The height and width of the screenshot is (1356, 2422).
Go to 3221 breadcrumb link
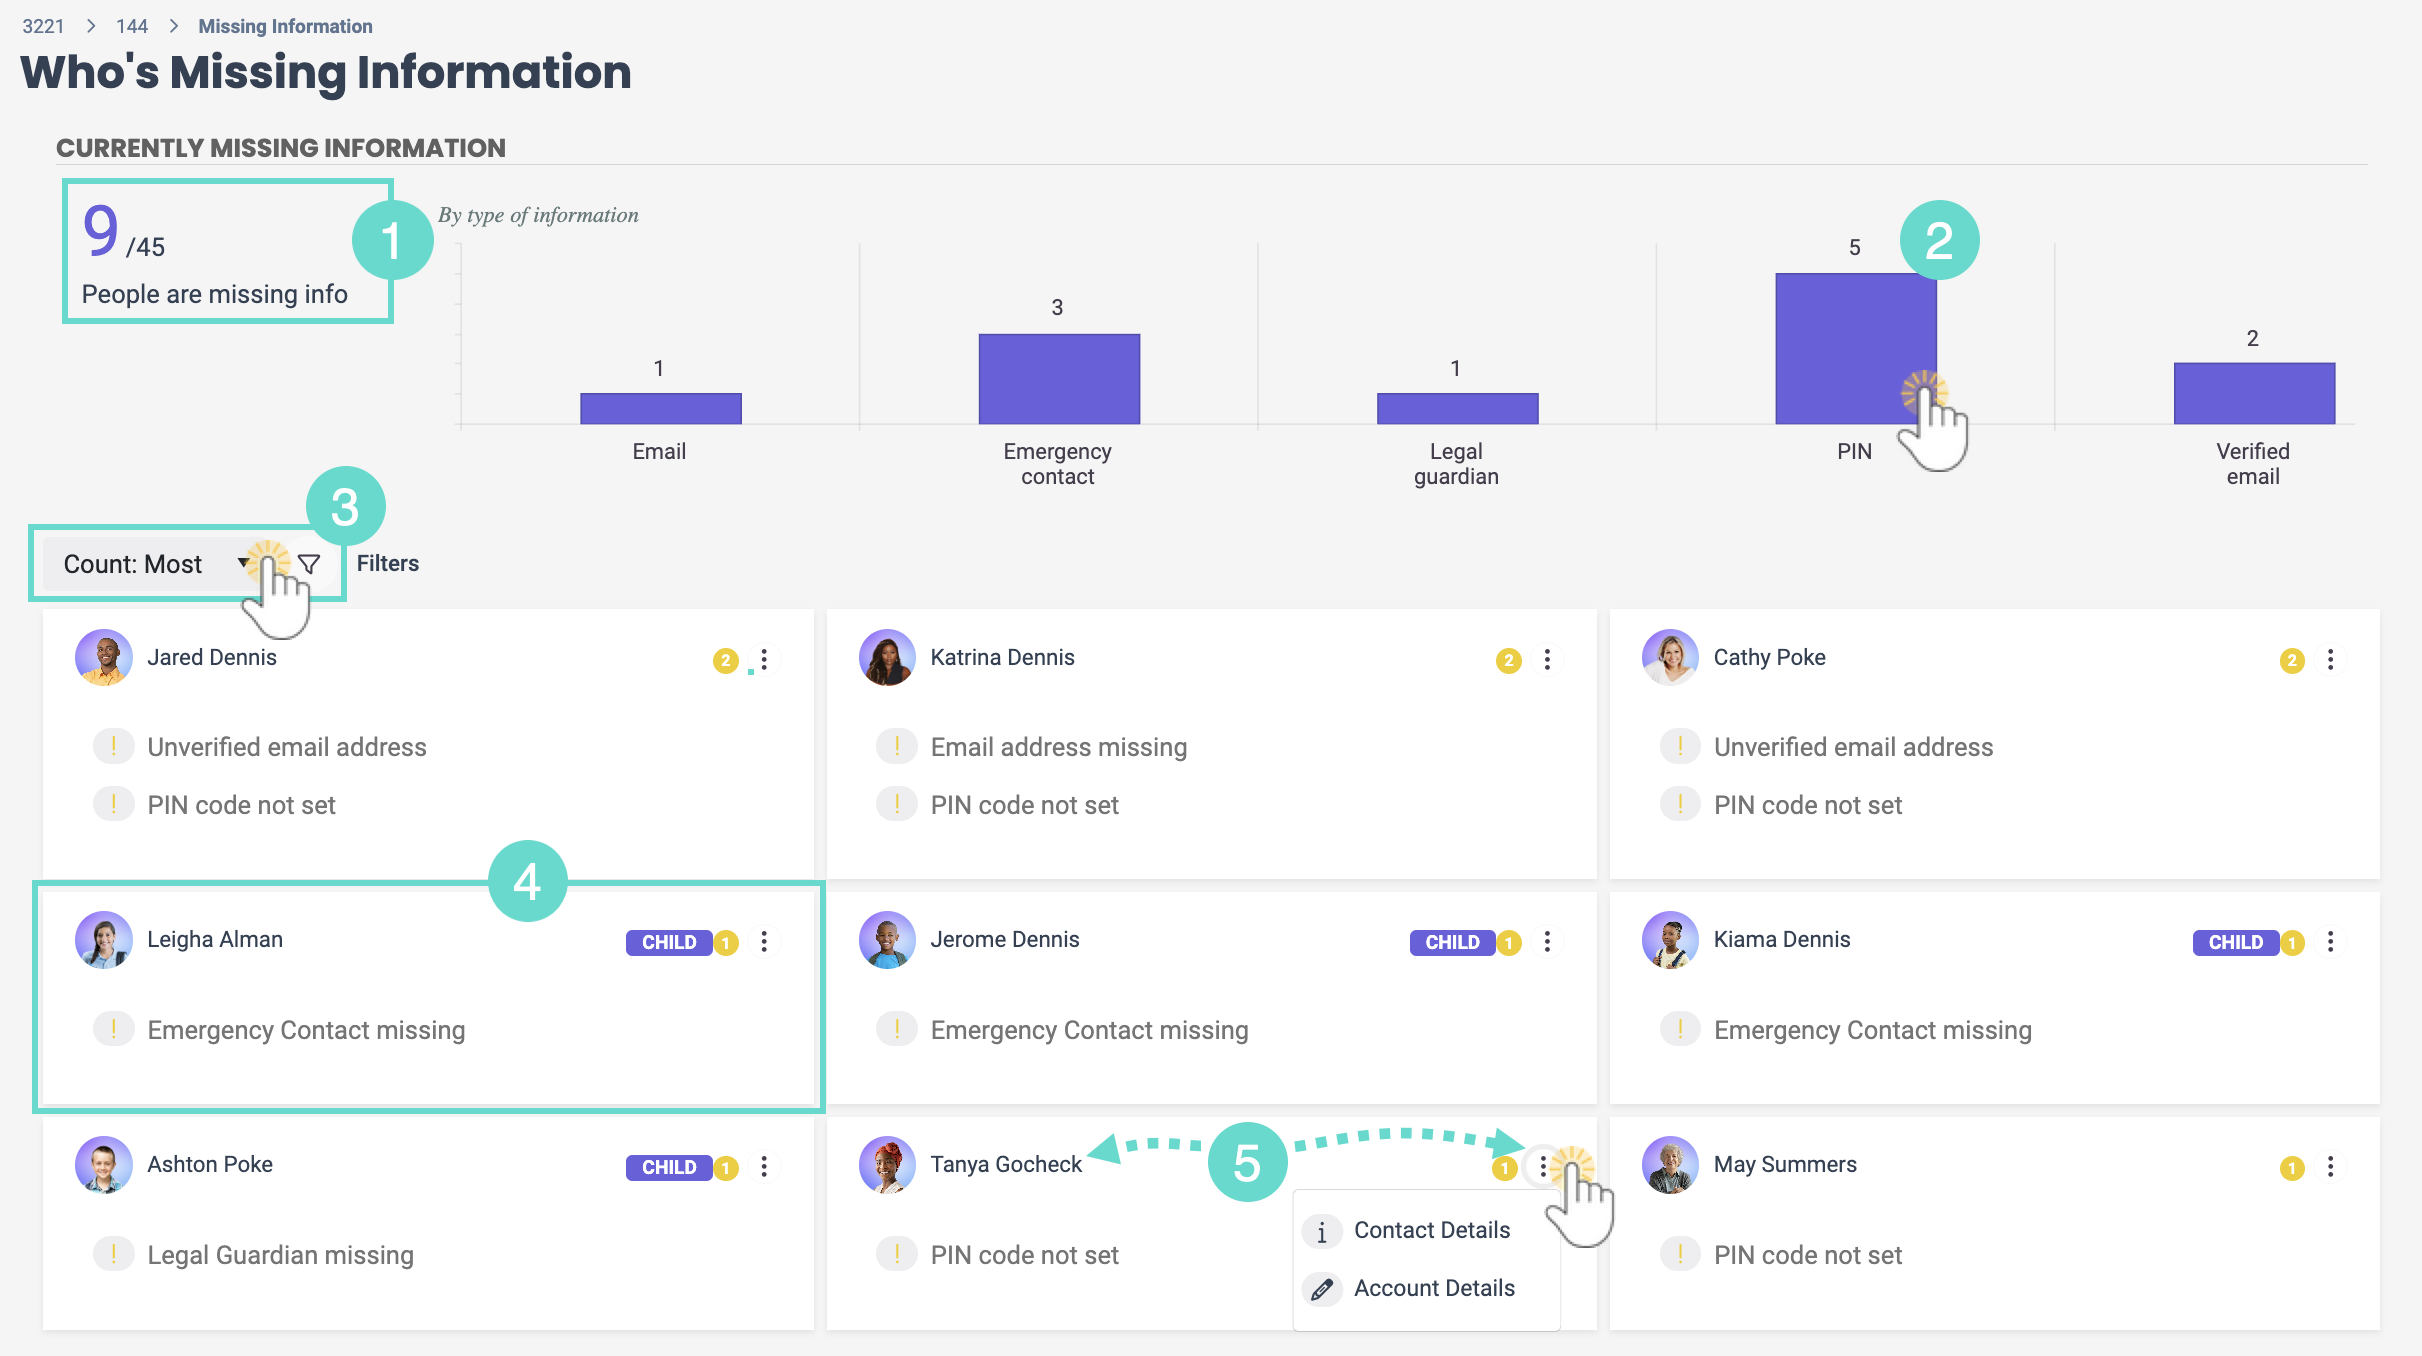pyautogui.click(x=43, y=26)
